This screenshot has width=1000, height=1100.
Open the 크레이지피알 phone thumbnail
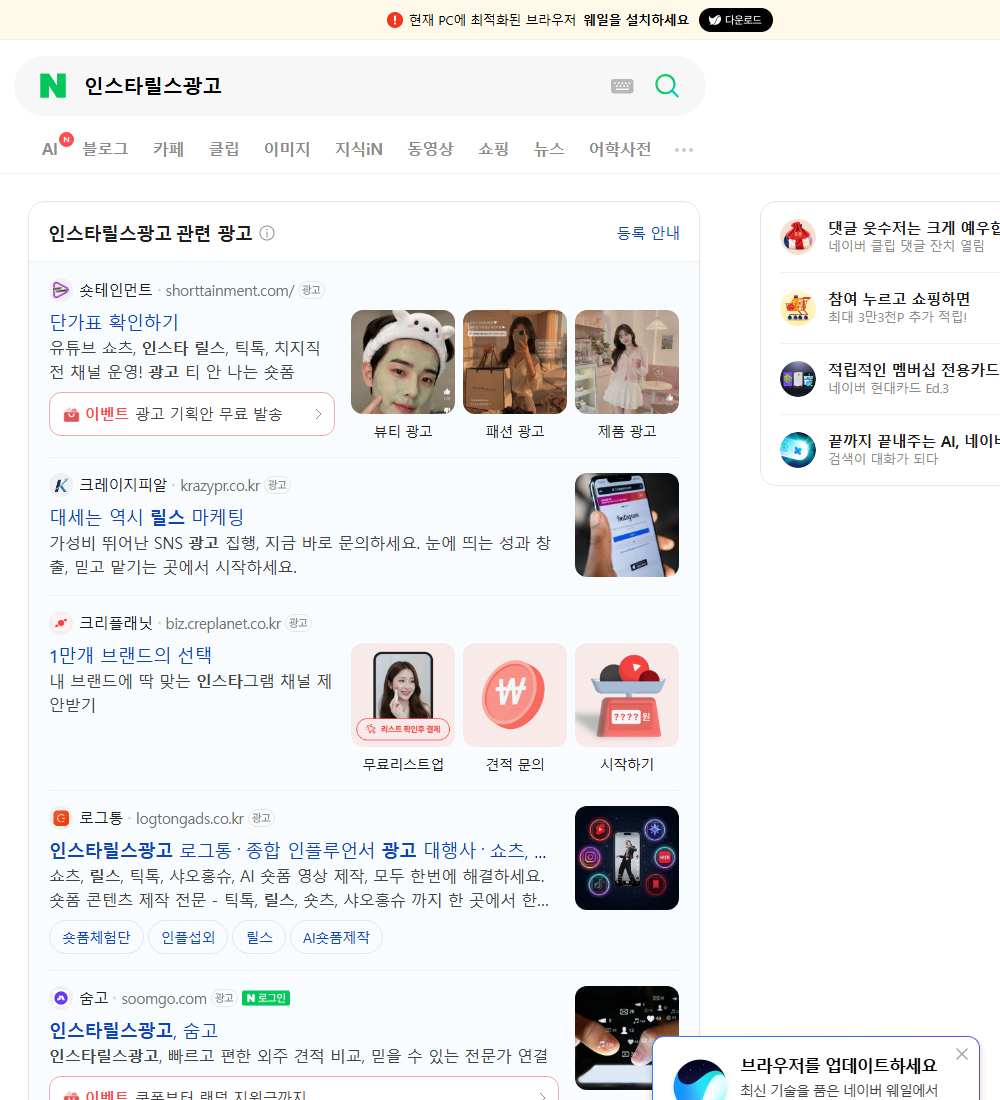tap(627, 525)
